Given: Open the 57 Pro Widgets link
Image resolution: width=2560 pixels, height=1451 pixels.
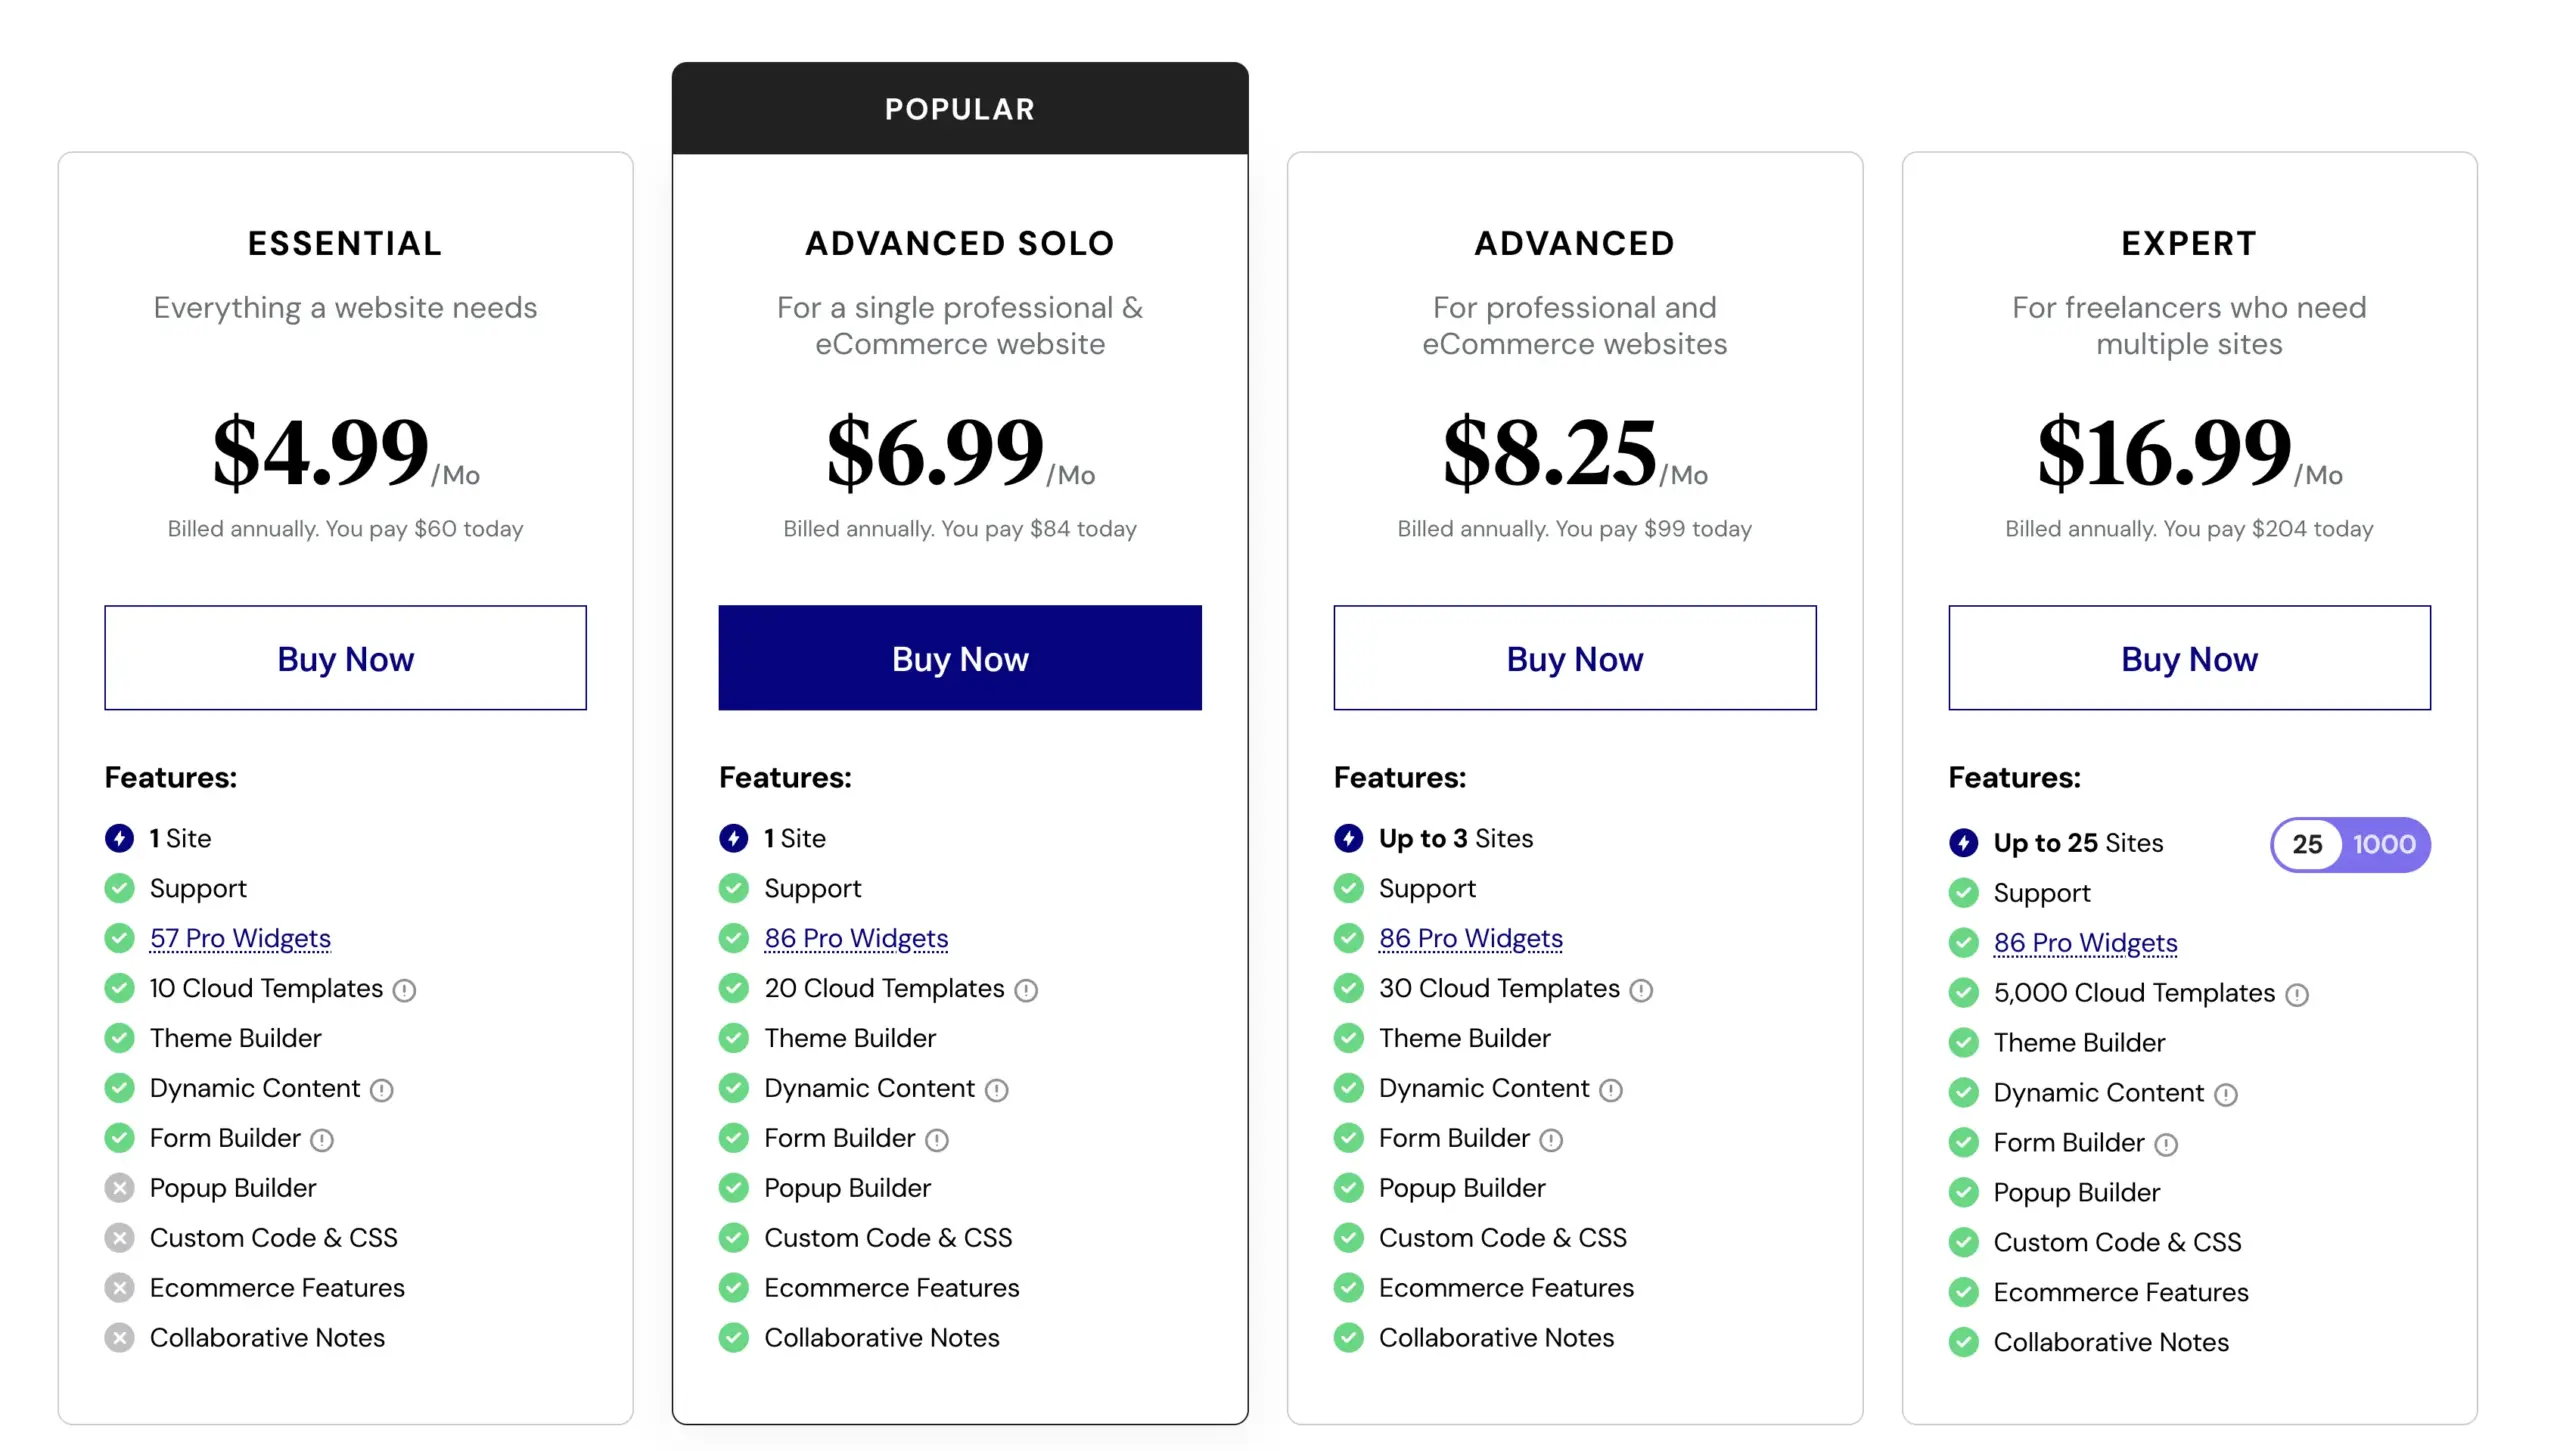Looking at the screenshot, I should [x=240, y=938].
